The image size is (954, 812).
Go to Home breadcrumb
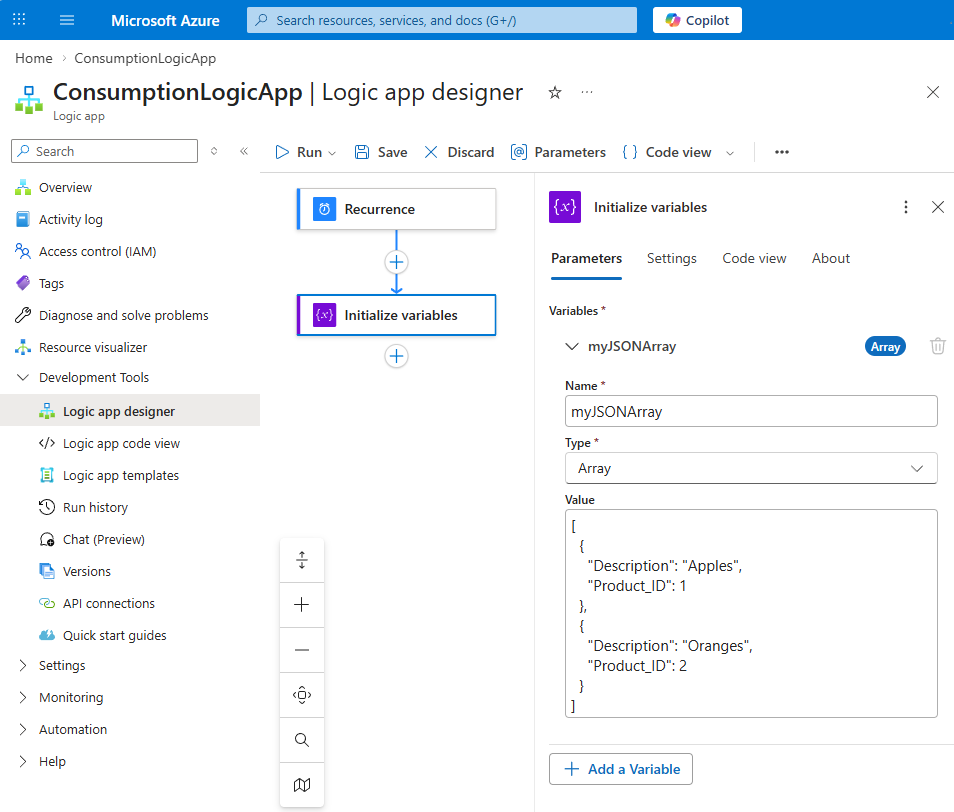pos(34,58)
